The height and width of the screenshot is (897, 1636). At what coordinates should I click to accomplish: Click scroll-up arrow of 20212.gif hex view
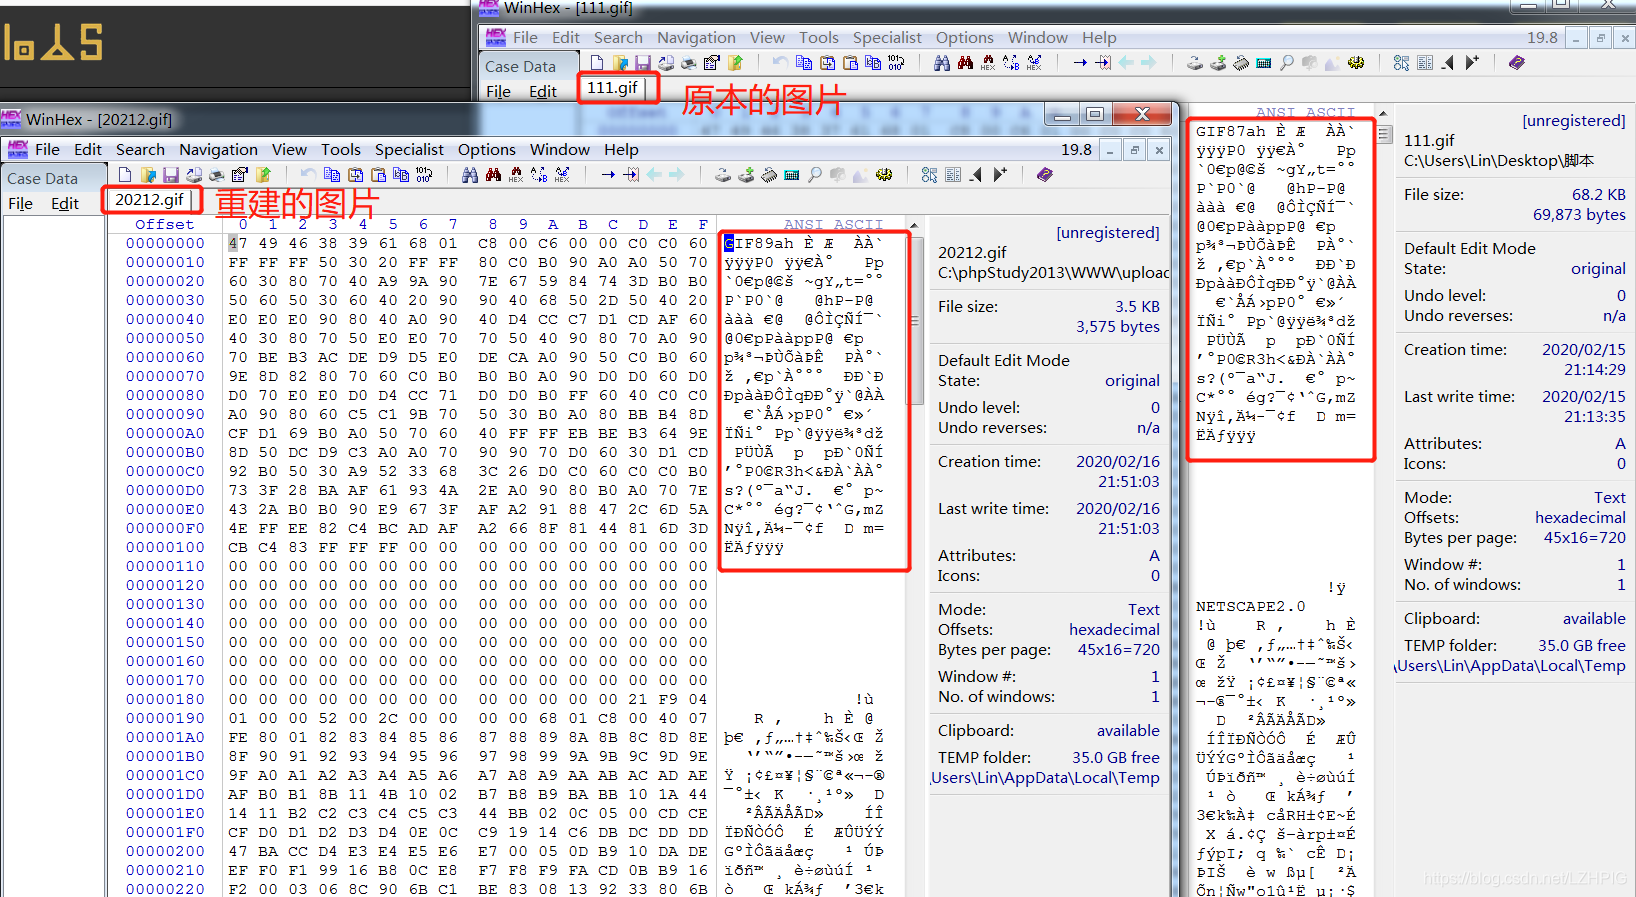click(x=913, y=225)
